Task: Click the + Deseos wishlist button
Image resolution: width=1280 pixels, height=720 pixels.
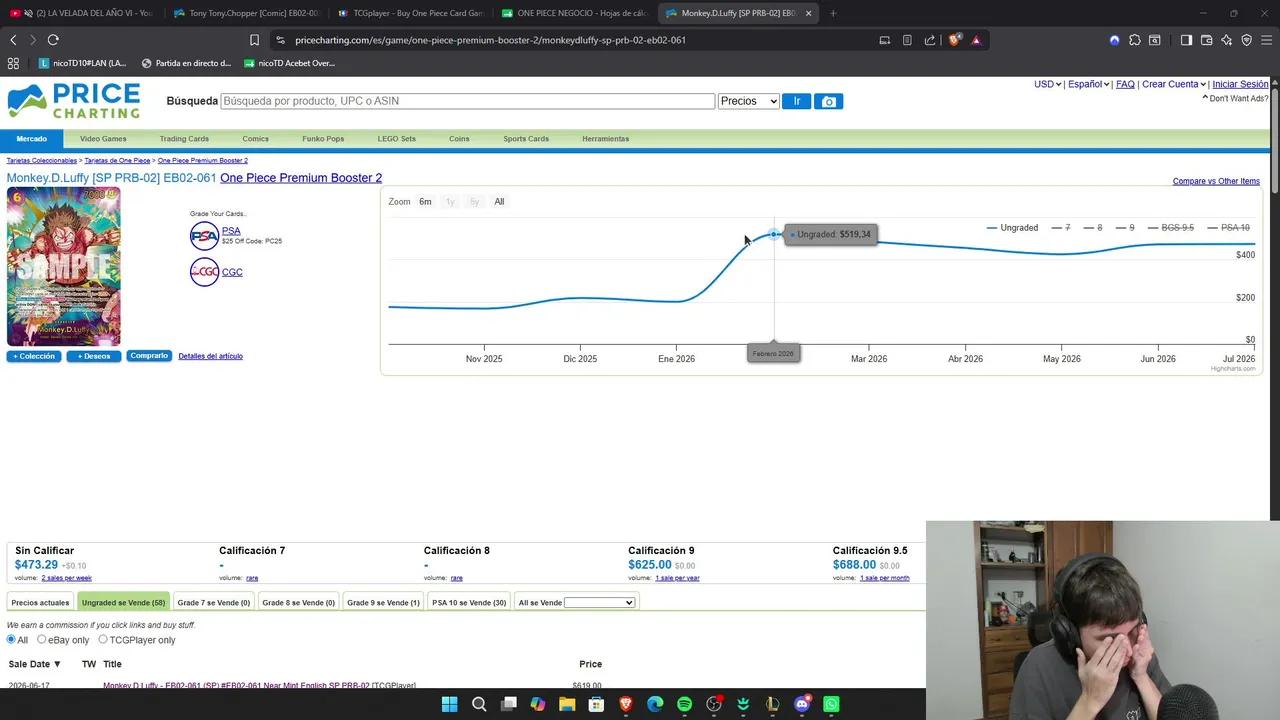Action: [x=94, y=356]
